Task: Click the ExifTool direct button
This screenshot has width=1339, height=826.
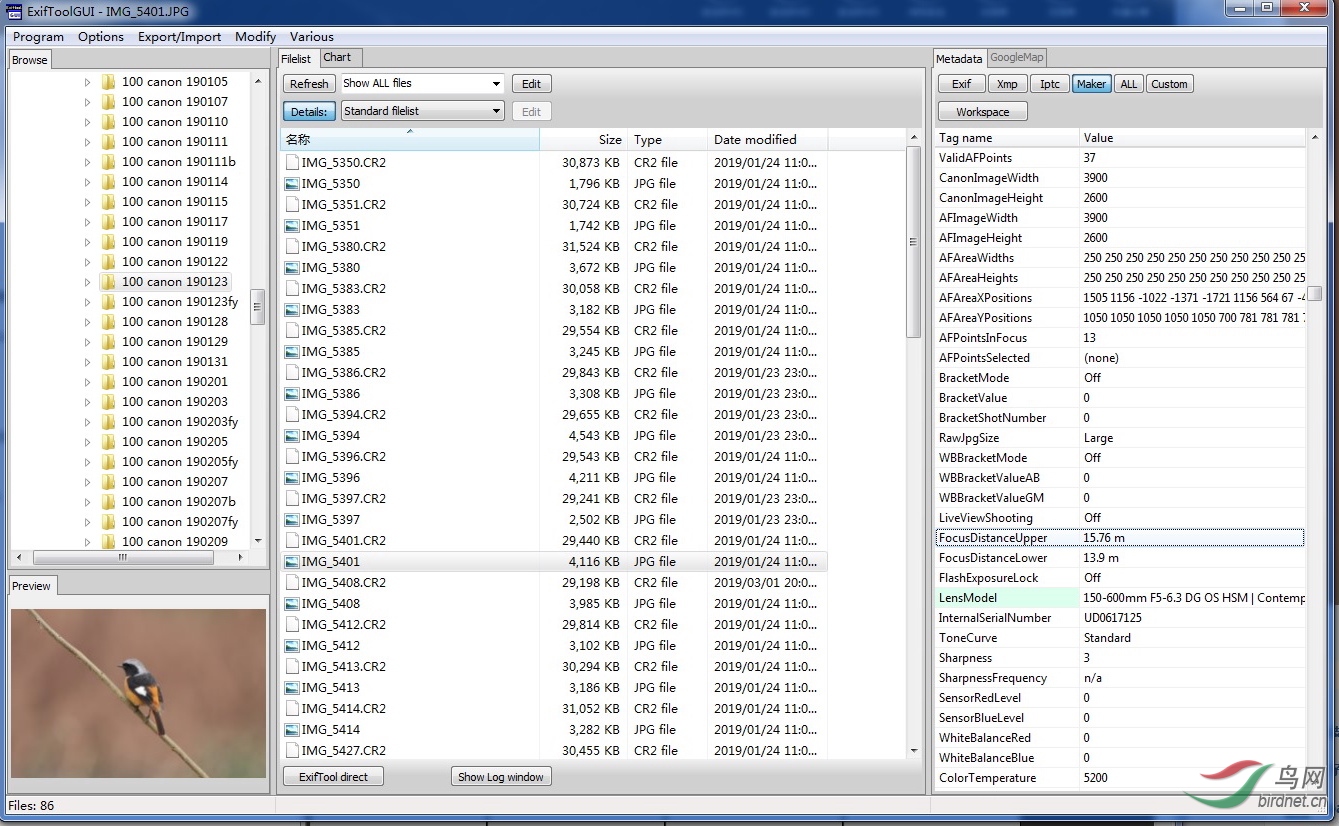Action: pos(334,776)
